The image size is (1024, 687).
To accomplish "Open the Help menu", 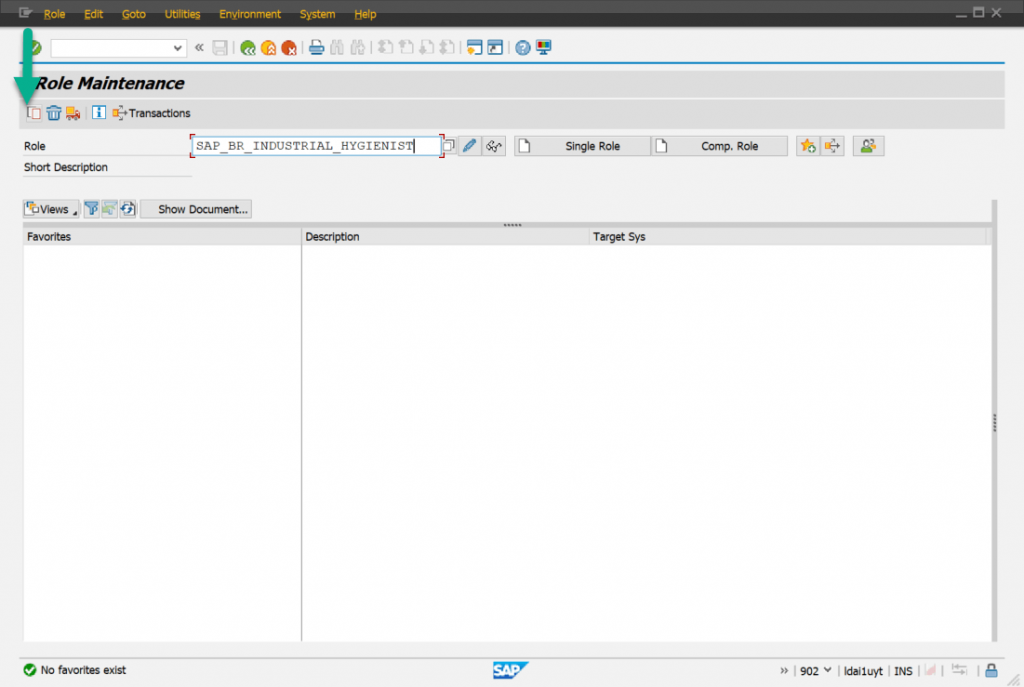I will click(364, 14).
